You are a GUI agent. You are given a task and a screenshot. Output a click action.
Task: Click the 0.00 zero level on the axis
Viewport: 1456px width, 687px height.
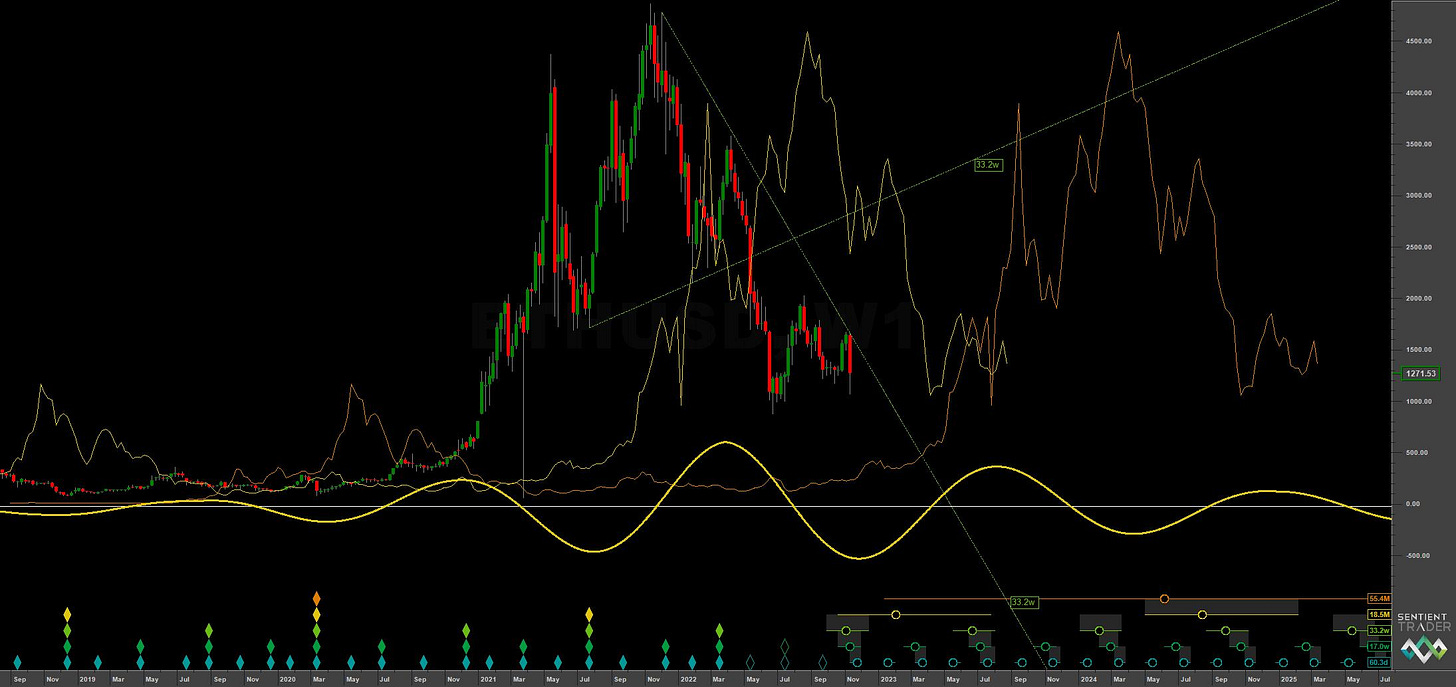tap(1413, 504)
